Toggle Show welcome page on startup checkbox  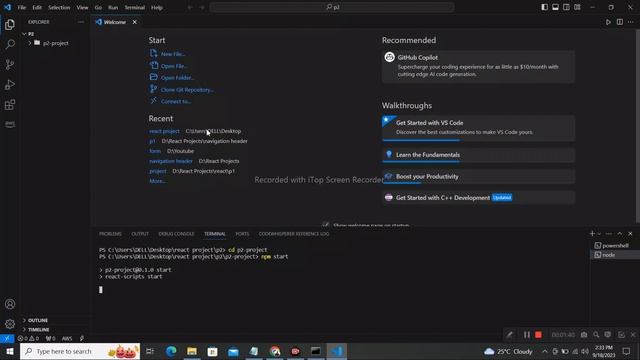(x=325, y=224)
